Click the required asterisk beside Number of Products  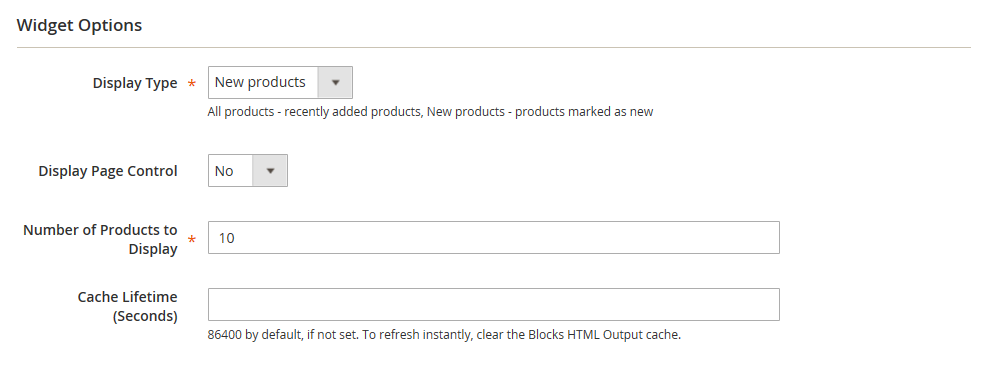tap(192, 239)
